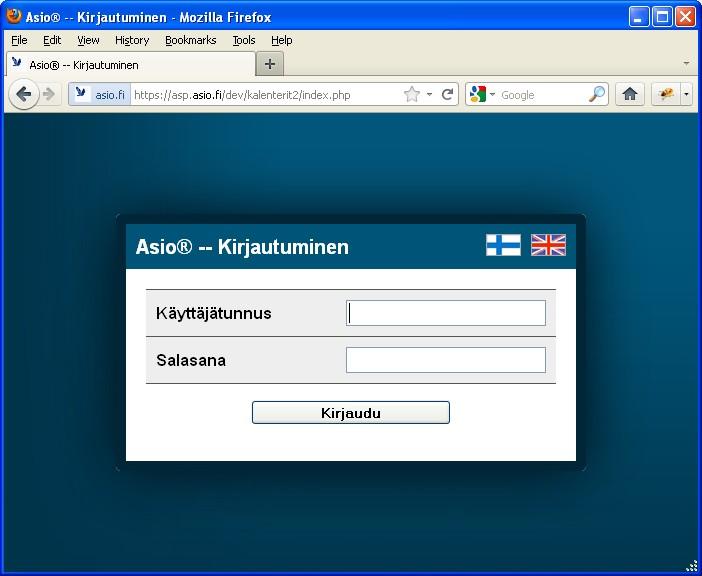Open the History menu
702x576 pixels.
132,40
